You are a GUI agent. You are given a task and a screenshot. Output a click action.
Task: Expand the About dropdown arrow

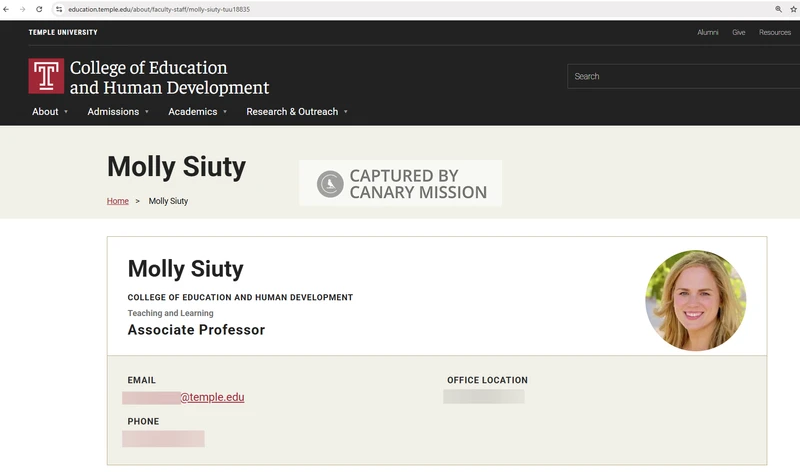point(66,112)
